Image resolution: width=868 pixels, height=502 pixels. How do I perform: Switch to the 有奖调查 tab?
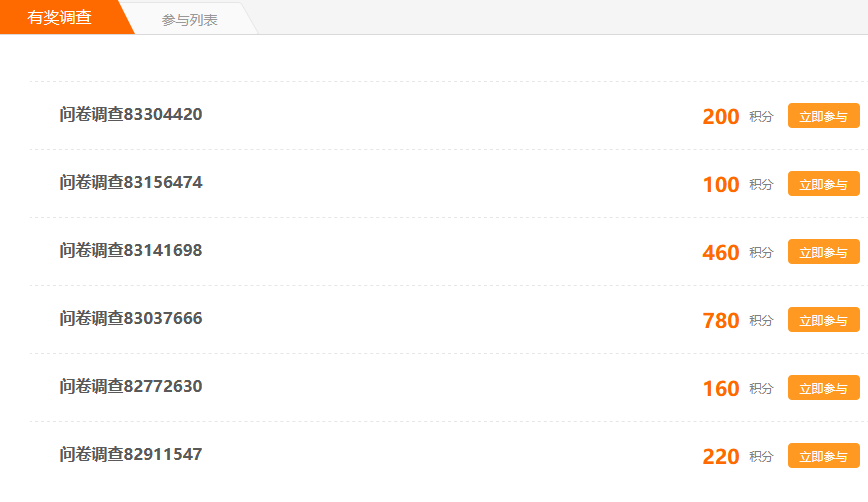coord(59,18)
